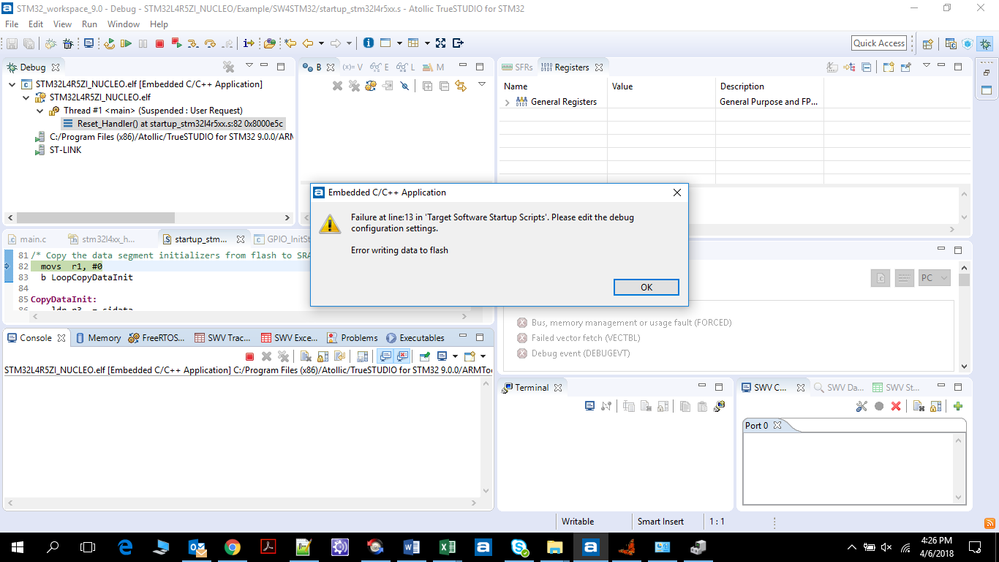Open the Run menu

pos(89,24)
